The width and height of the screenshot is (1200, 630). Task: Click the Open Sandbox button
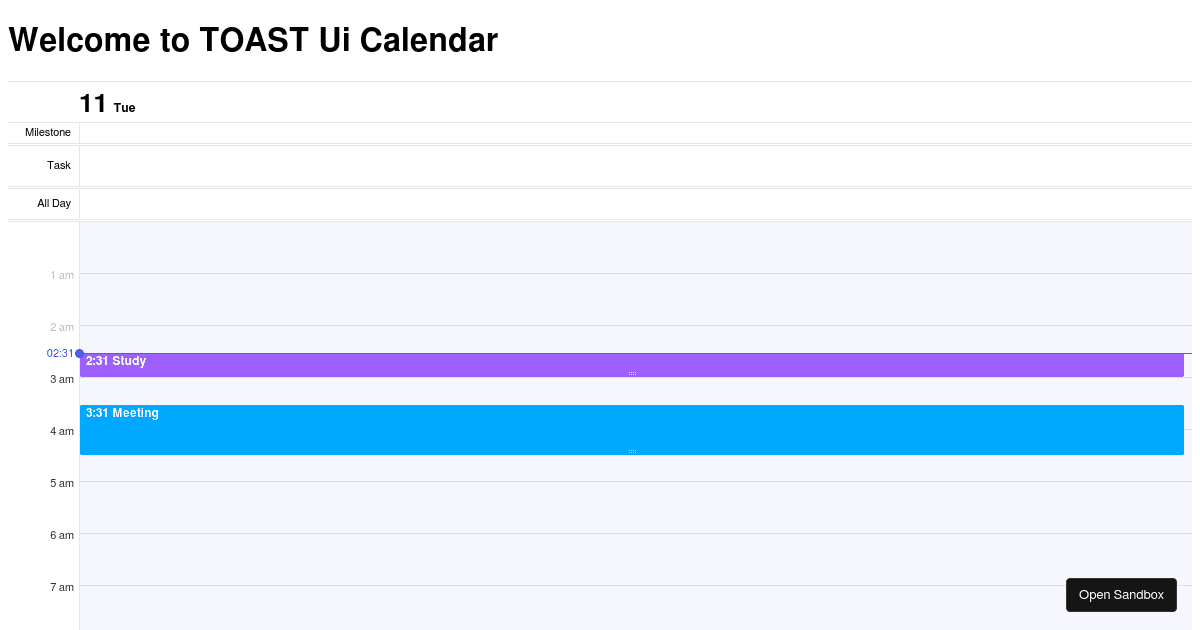pyautogui.click(x=1121, y=594)
